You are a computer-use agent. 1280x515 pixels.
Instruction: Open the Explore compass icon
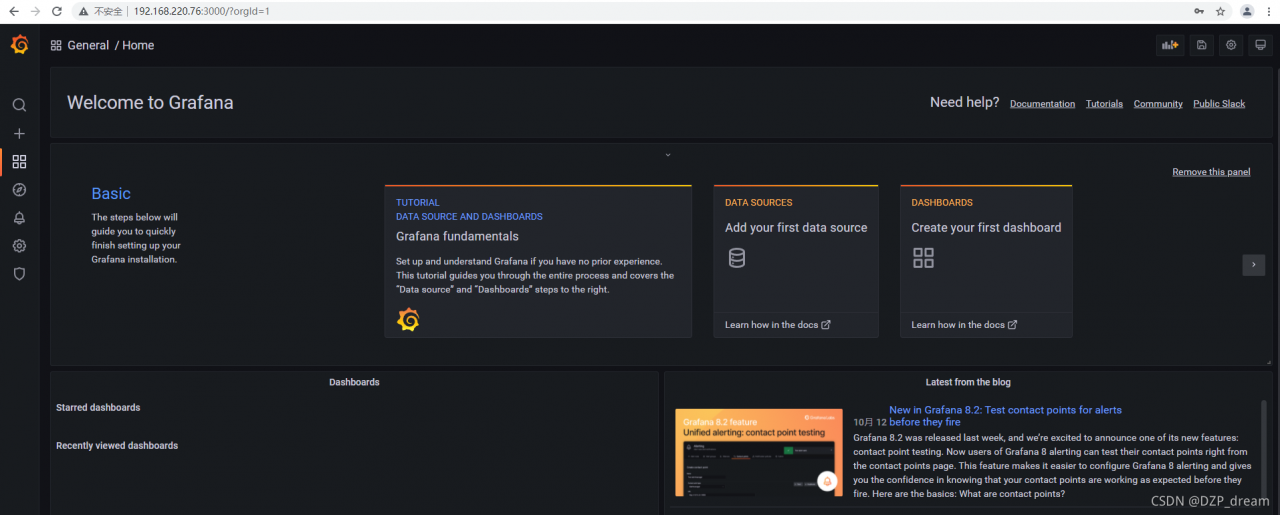pos(19,189)
